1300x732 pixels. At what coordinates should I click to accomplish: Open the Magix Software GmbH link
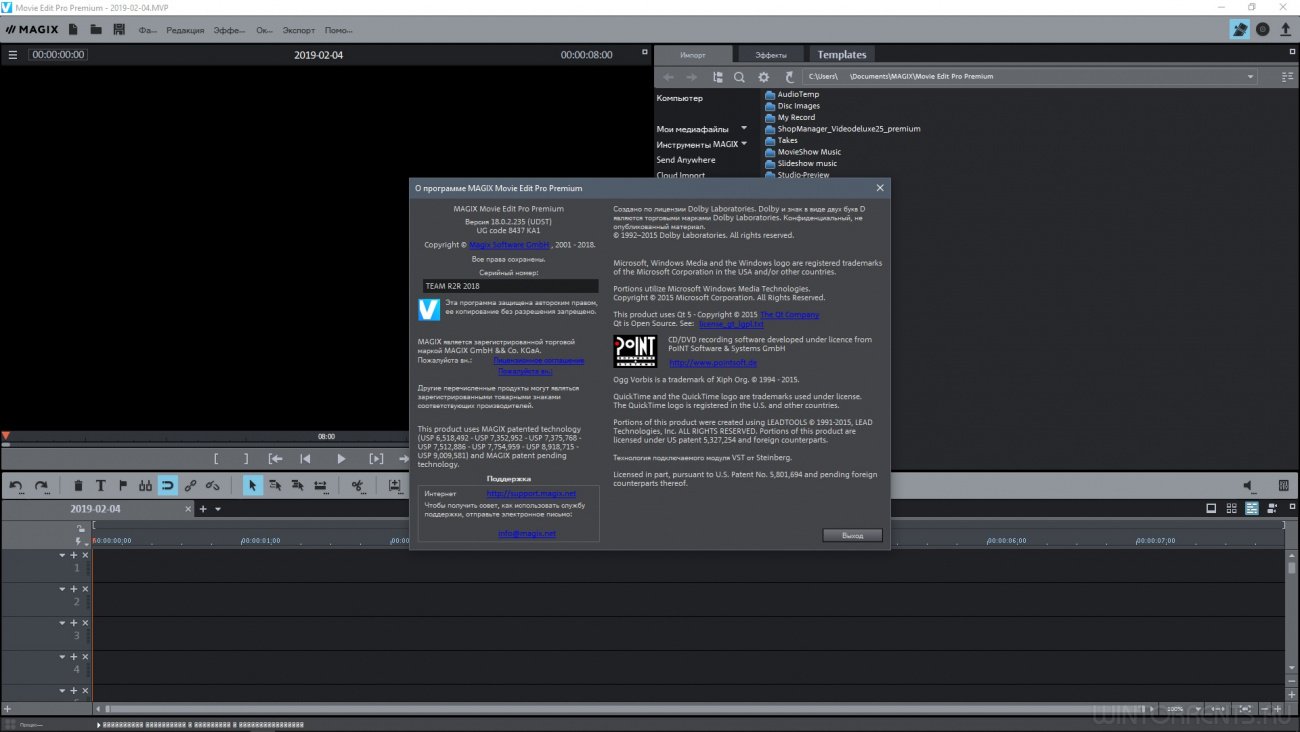coord(509,244)
